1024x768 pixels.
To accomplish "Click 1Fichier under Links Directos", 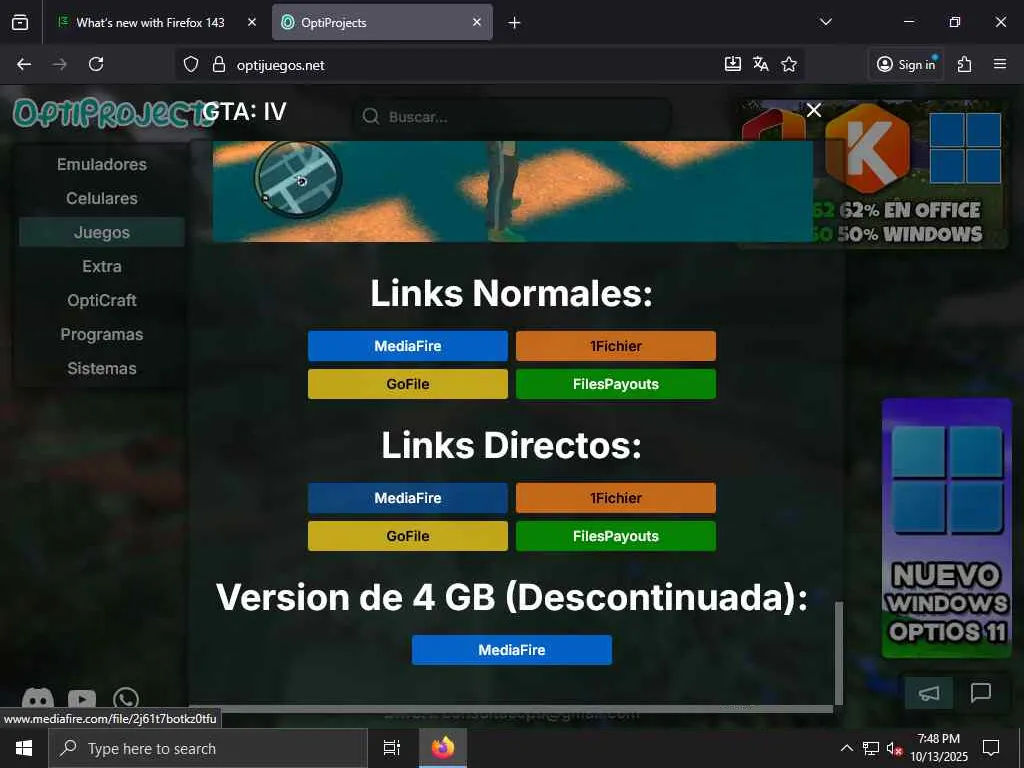I will tap(616, 498).
